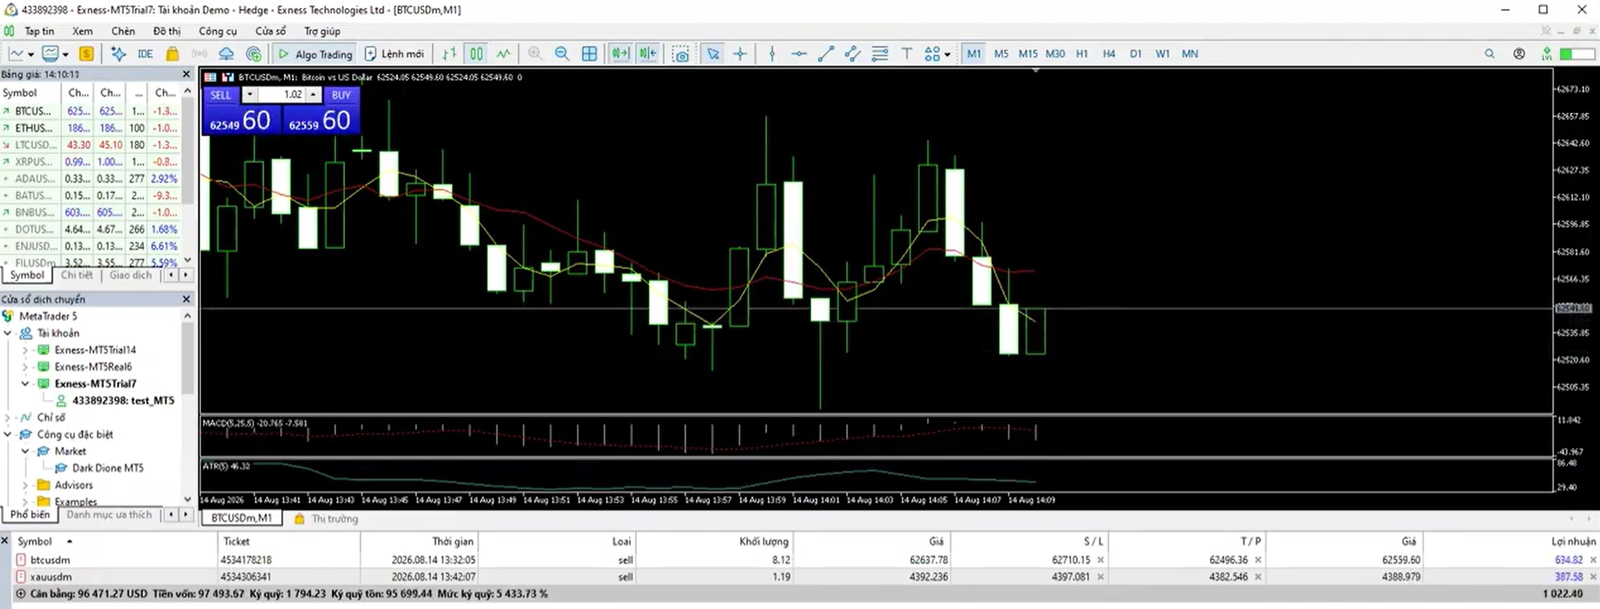Switch to the D1 timeframe

[1136, 54]
